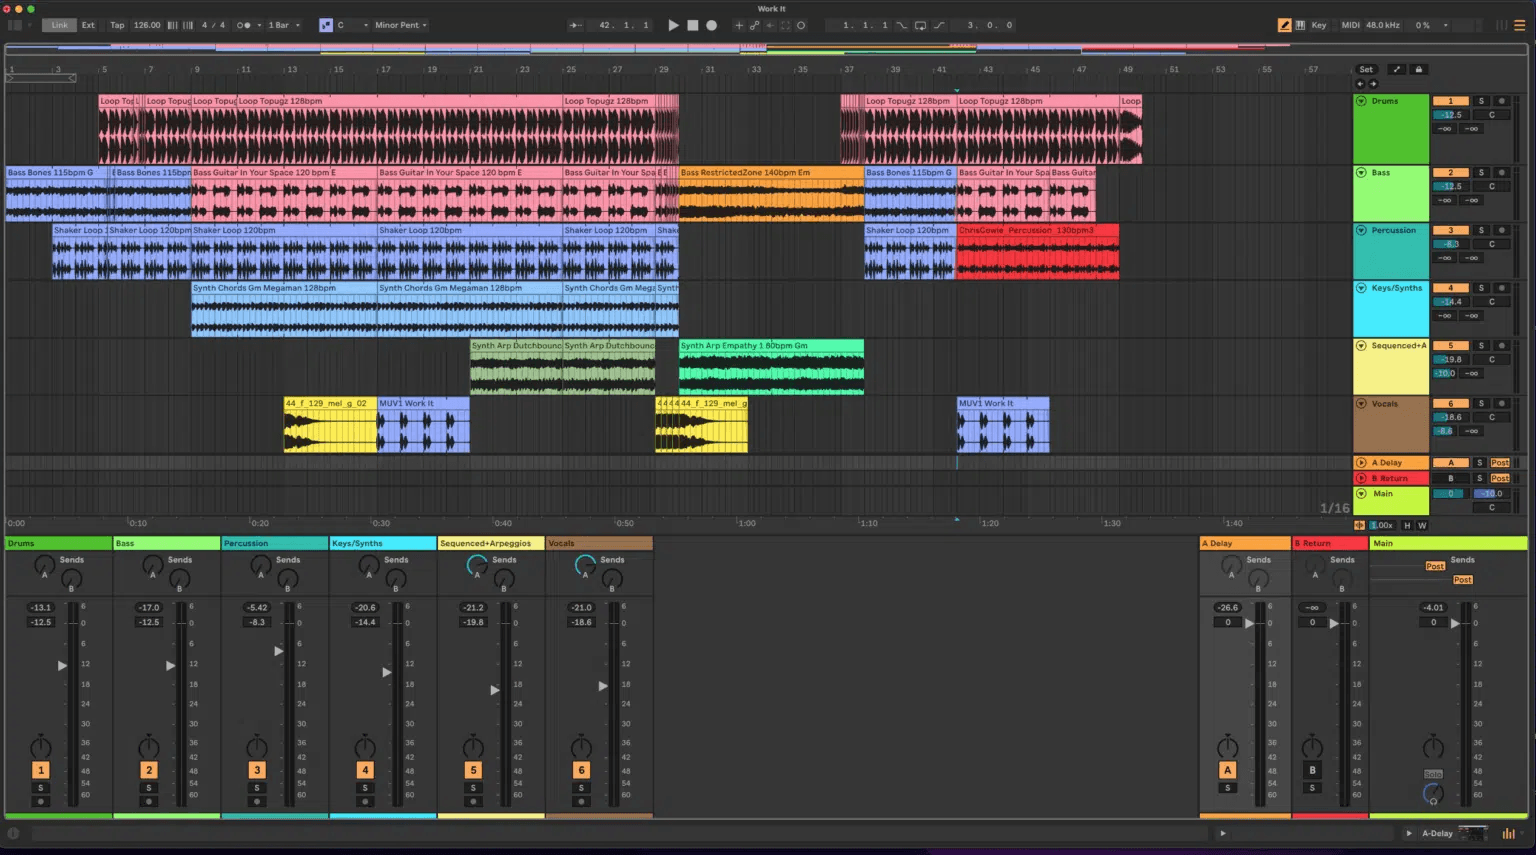Toggle the Loop switch icon
This screenshot has width=1536, height=855.
(x=920, y=25)
